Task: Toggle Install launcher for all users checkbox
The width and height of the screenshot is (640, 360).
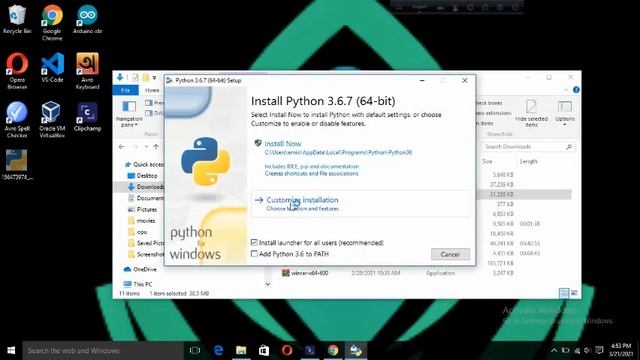Action: pos(254,242)
